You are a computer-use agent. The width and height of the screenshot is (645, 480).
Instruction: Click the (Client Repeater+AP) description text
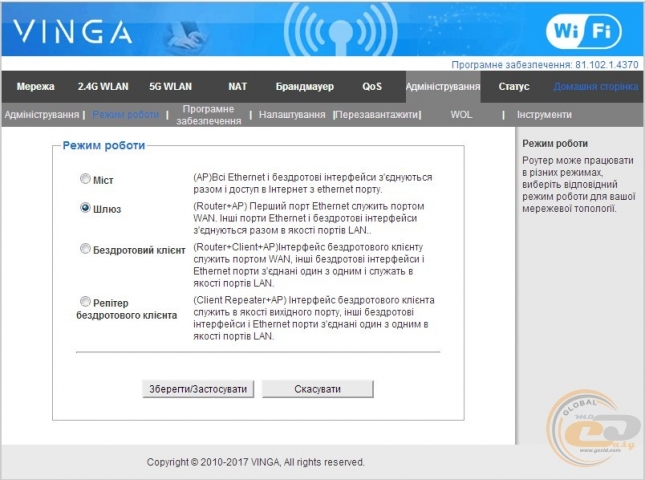point(313,318)
